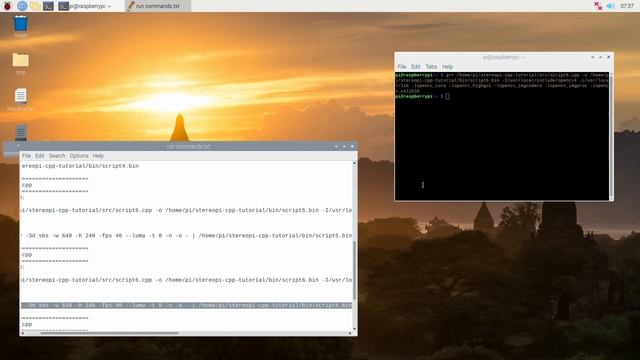Select the dark document icon on desktop
Screen dimensions: 640x360
click(21, 133)
